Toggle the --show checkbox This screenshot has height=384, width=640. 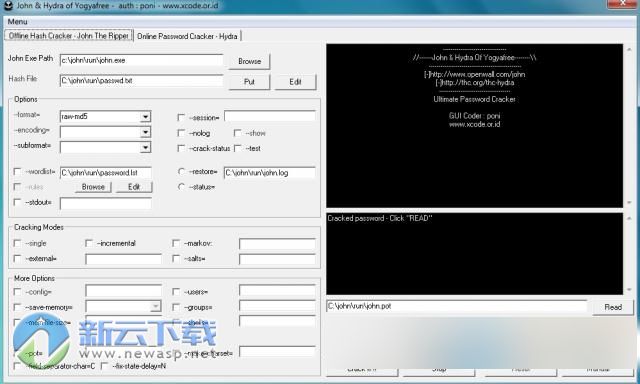tap(238, 133)
